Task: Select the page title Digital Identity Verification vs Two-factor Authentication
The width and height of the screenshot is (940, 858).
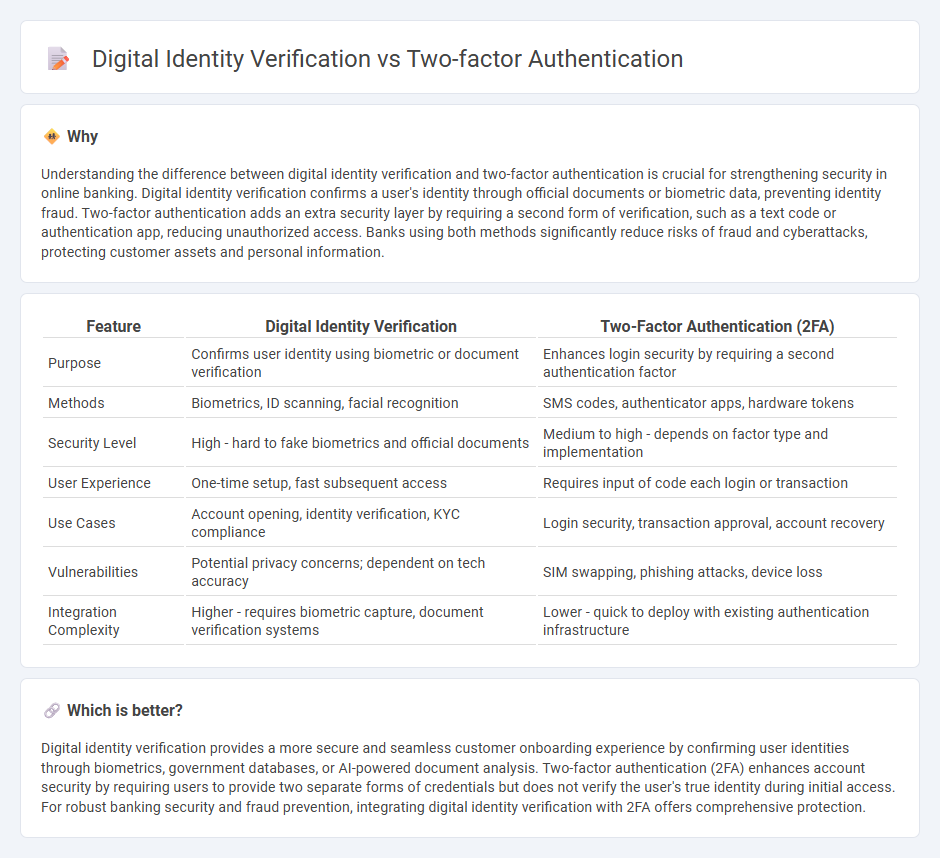Action: click(387, 59)
